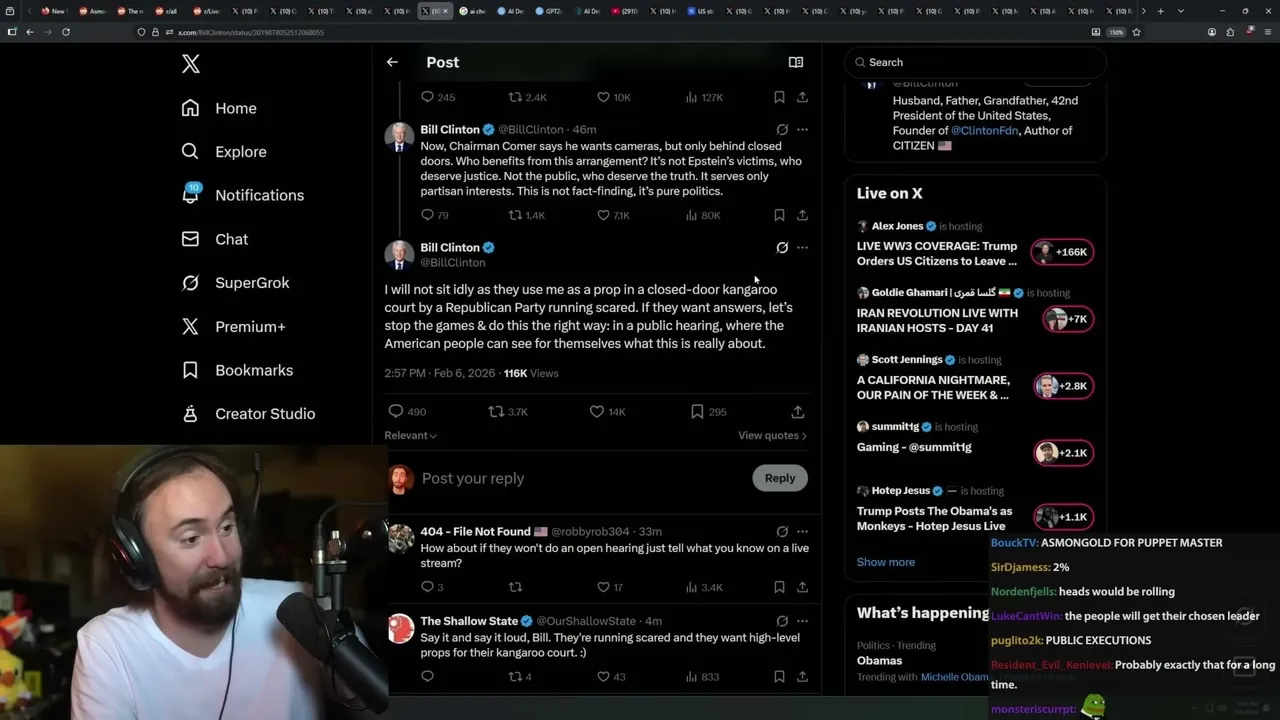1280x720 pixels.
Task: Click the browser back arrow
Action: (30, 32)
